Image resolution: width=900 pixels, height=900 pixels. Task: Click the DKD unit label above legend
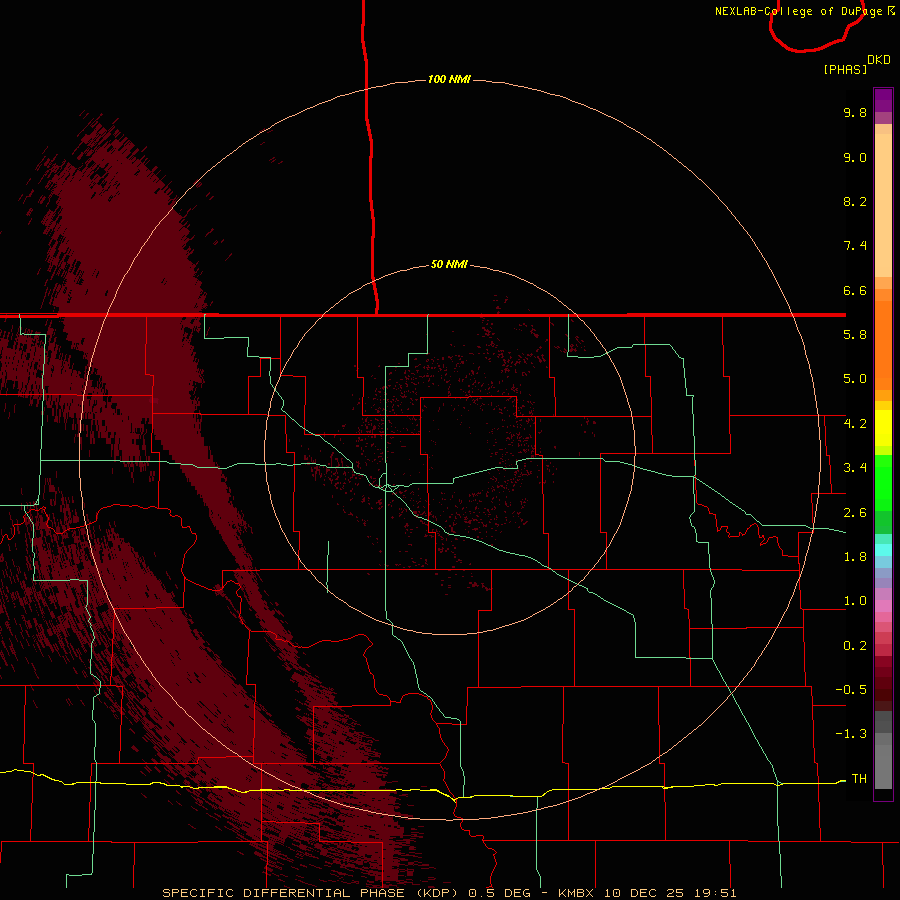[879, 59]
